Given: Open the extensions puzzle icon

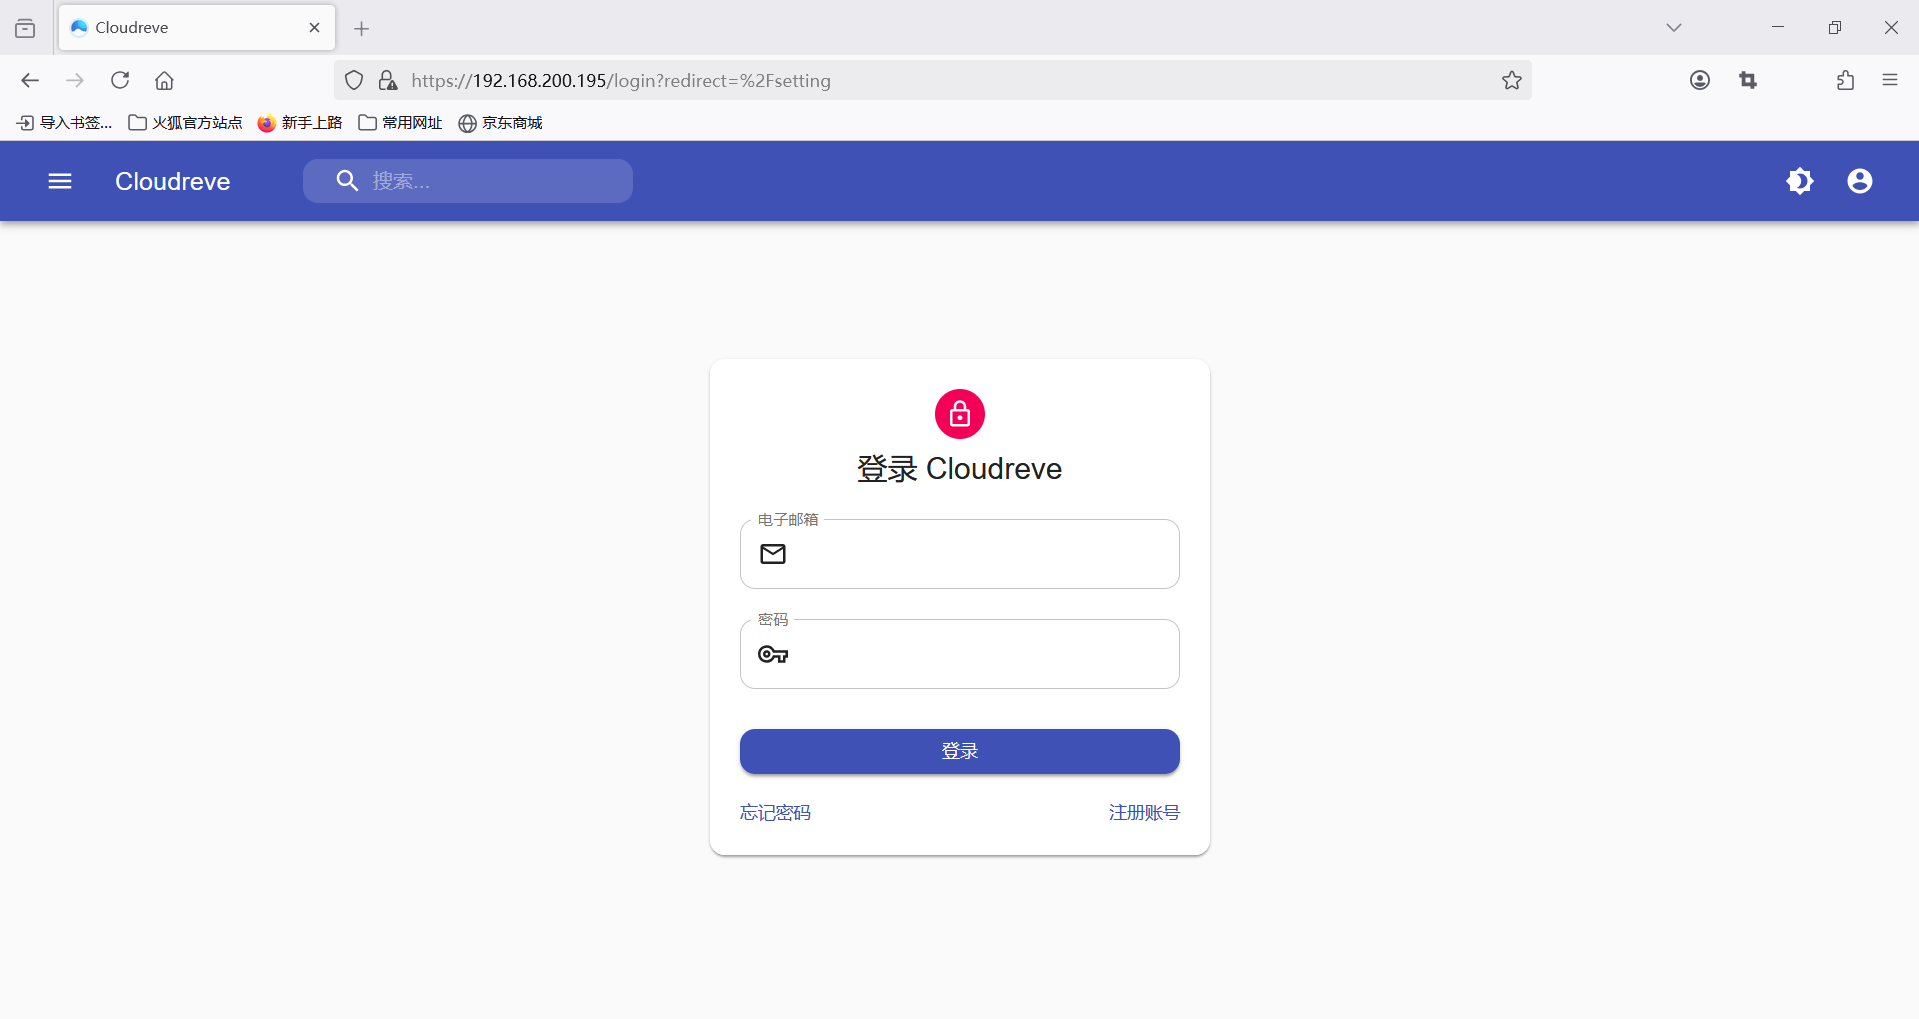Looking at the screenshot, I should pos(1845,80).
